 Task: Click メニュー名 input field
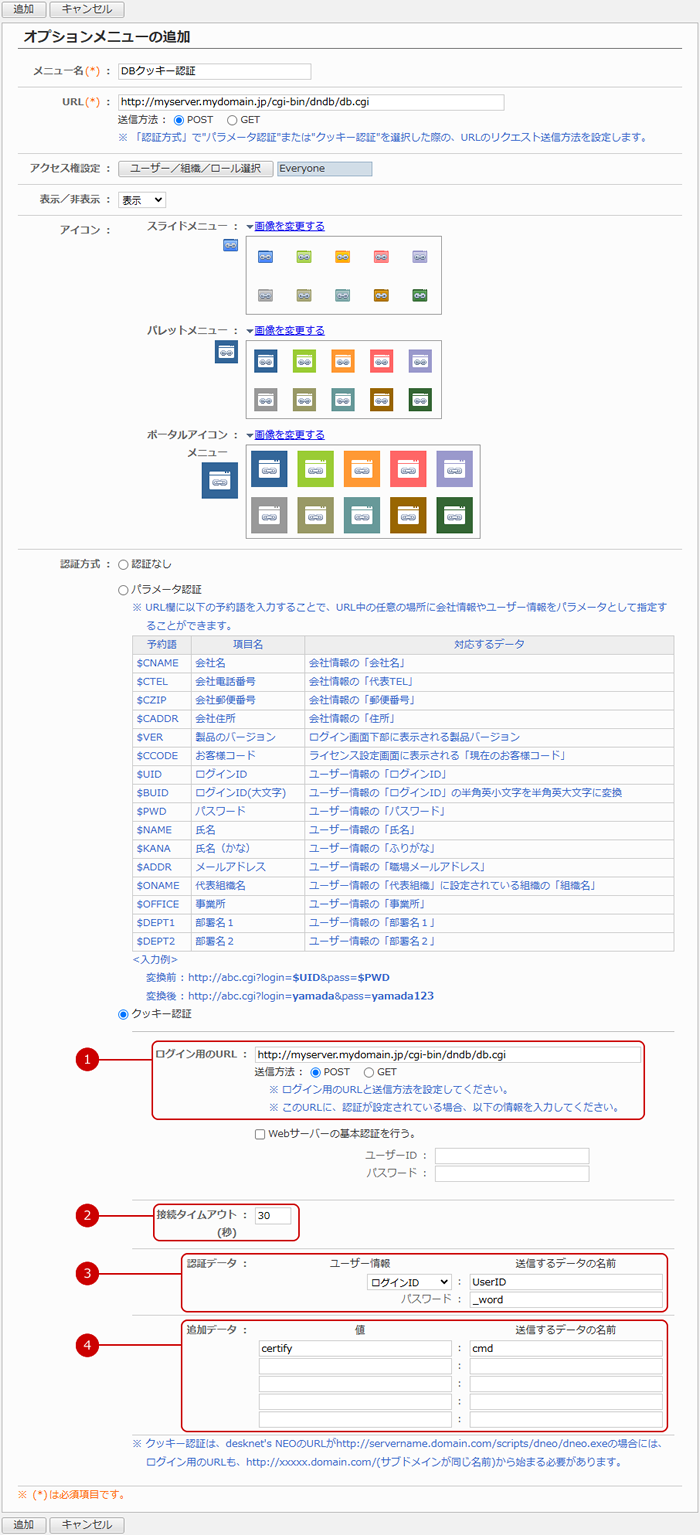pyautogui.click(x=215, y=71)
